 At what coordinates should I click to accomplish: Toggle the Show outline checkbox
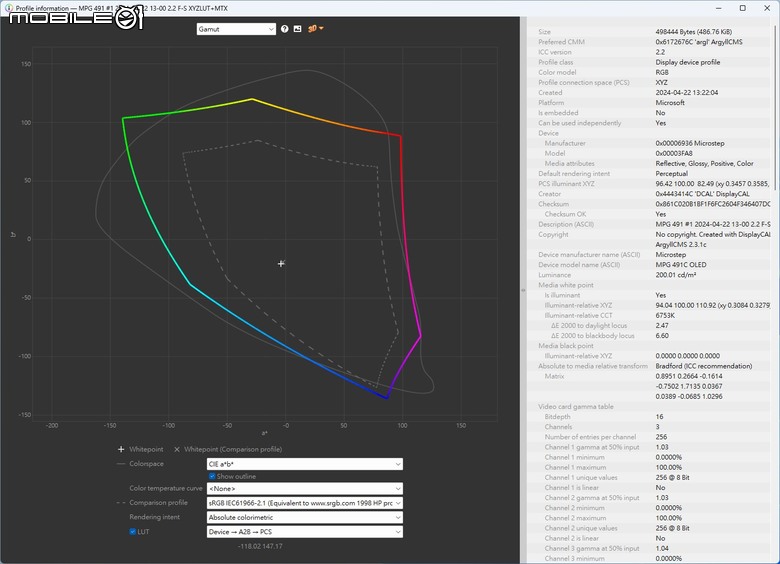click(213, 476)
